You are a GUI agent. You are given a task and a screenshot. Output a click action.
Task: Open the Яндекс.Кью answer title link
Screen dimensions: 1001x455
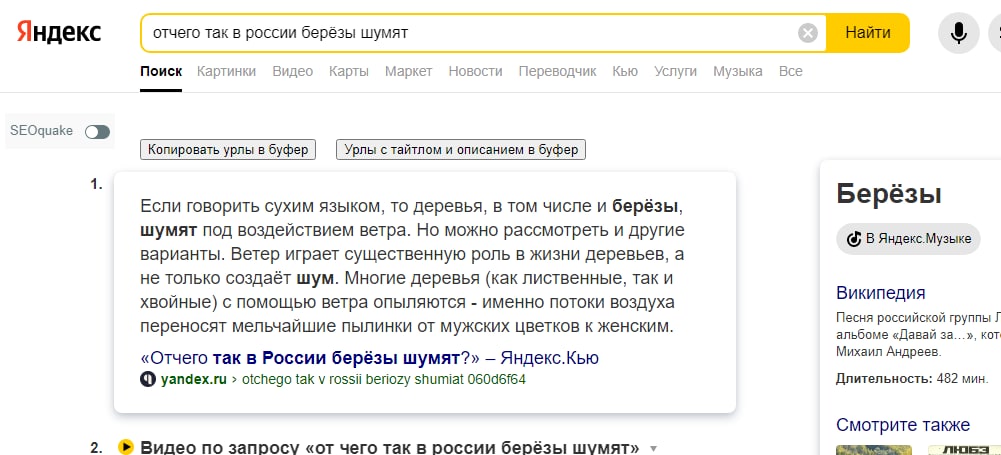(x=369, y=357)
